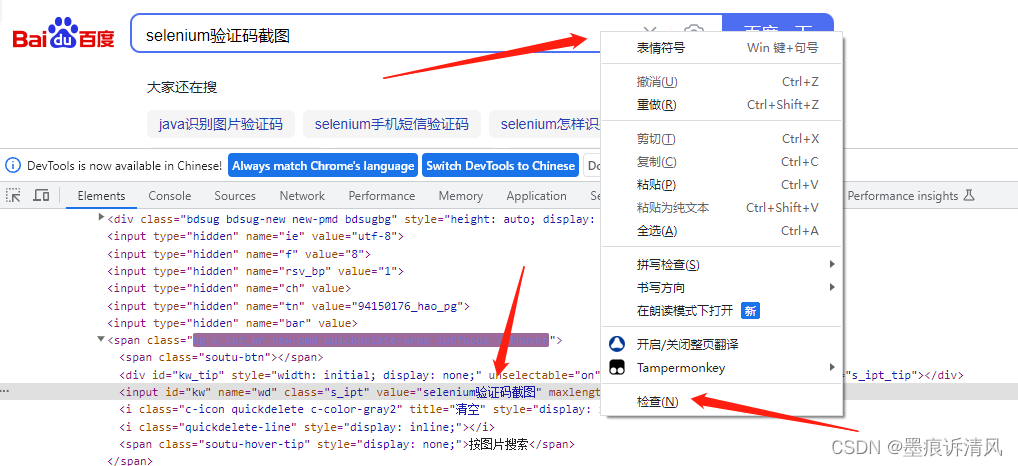Viewport: 1018px width, 466px height.
Task: Select hidden input name="bar" row
Action: [232, 323]
